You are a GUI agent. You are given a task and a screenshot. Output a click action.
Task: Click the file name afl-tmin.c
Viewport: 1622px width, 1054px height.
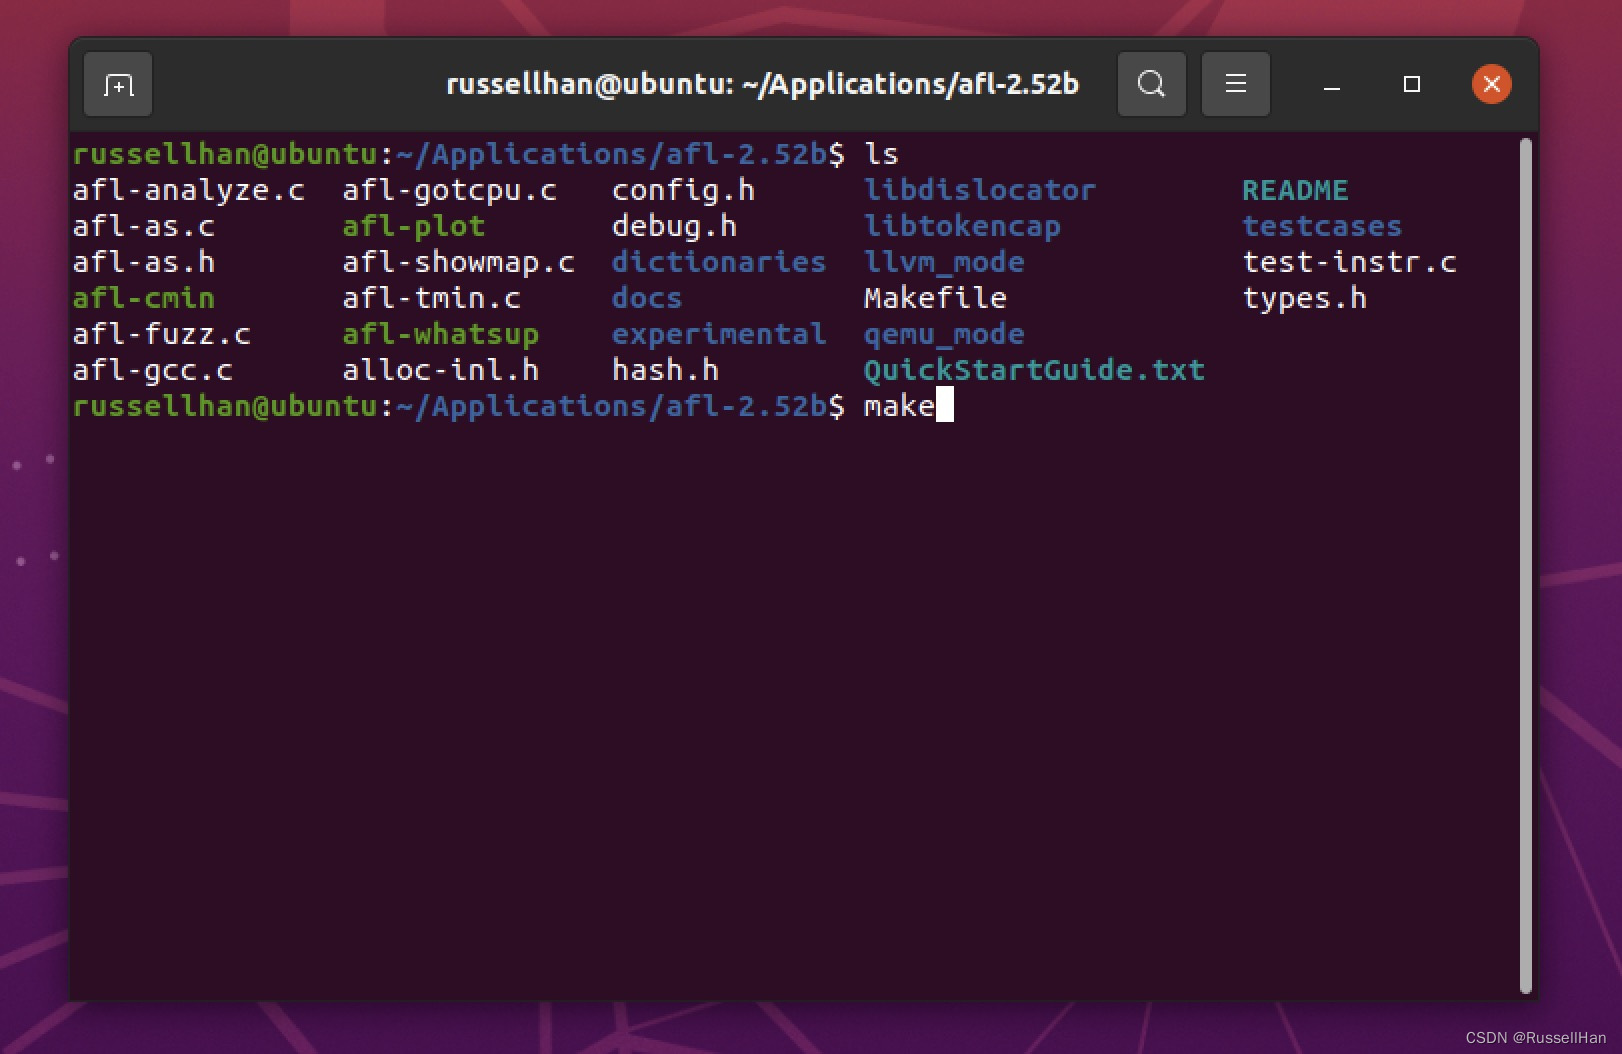[x=431, y=299]
